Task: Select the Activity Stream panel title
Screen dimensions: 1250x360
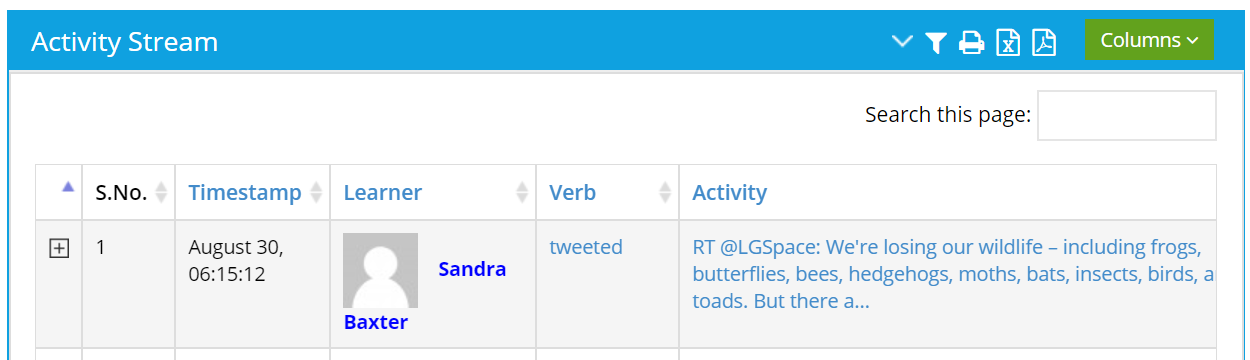Action: click(125, 42)
